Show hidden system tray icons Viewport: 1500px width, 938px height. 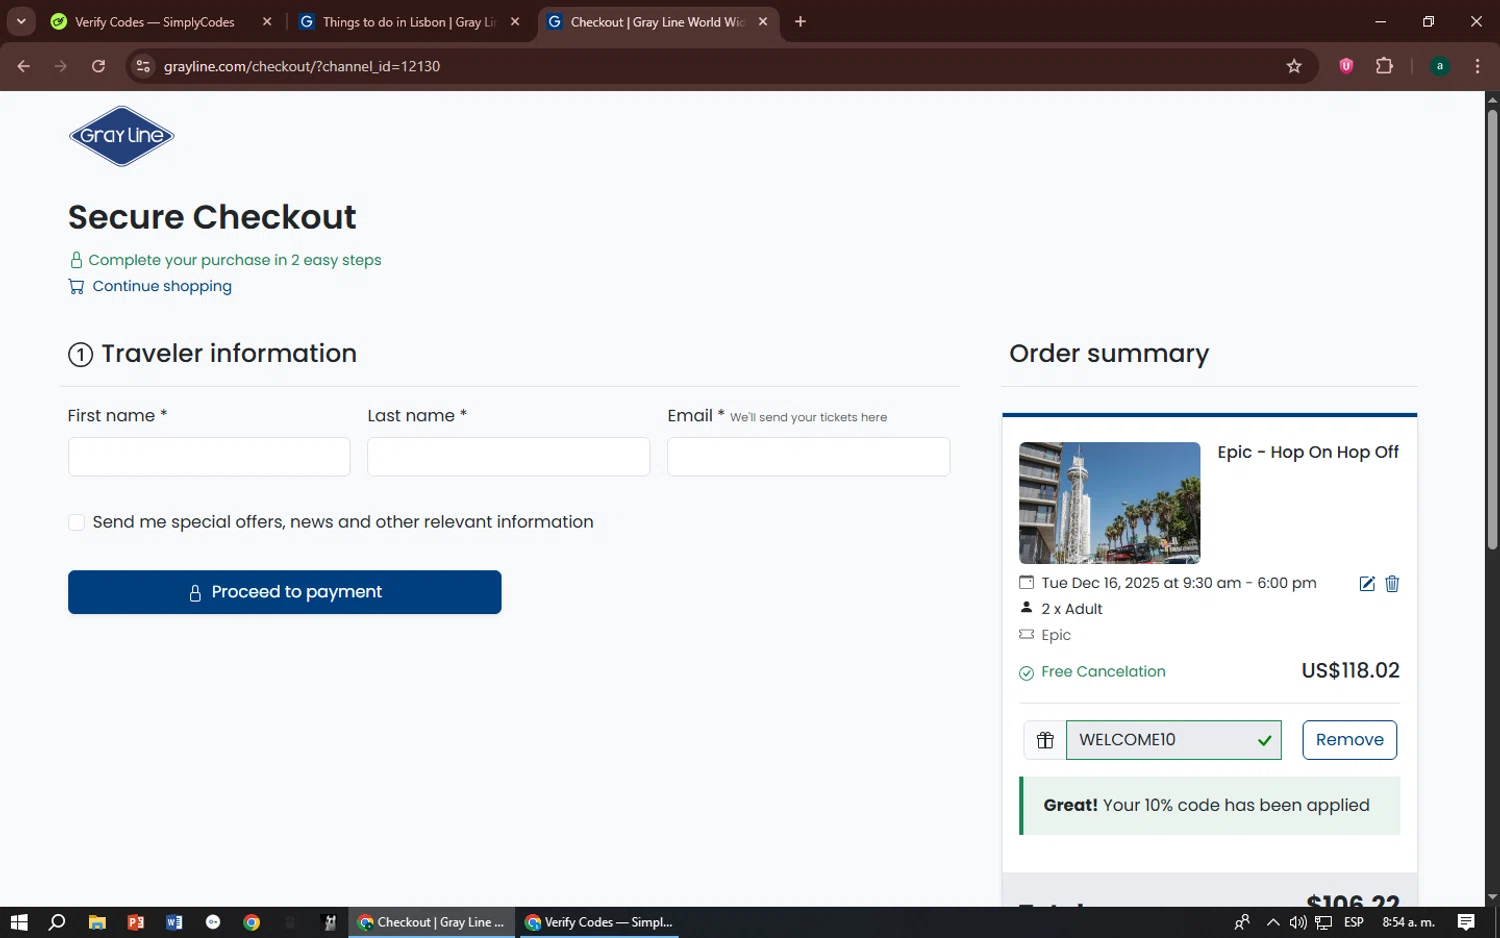click(1272, 922)
